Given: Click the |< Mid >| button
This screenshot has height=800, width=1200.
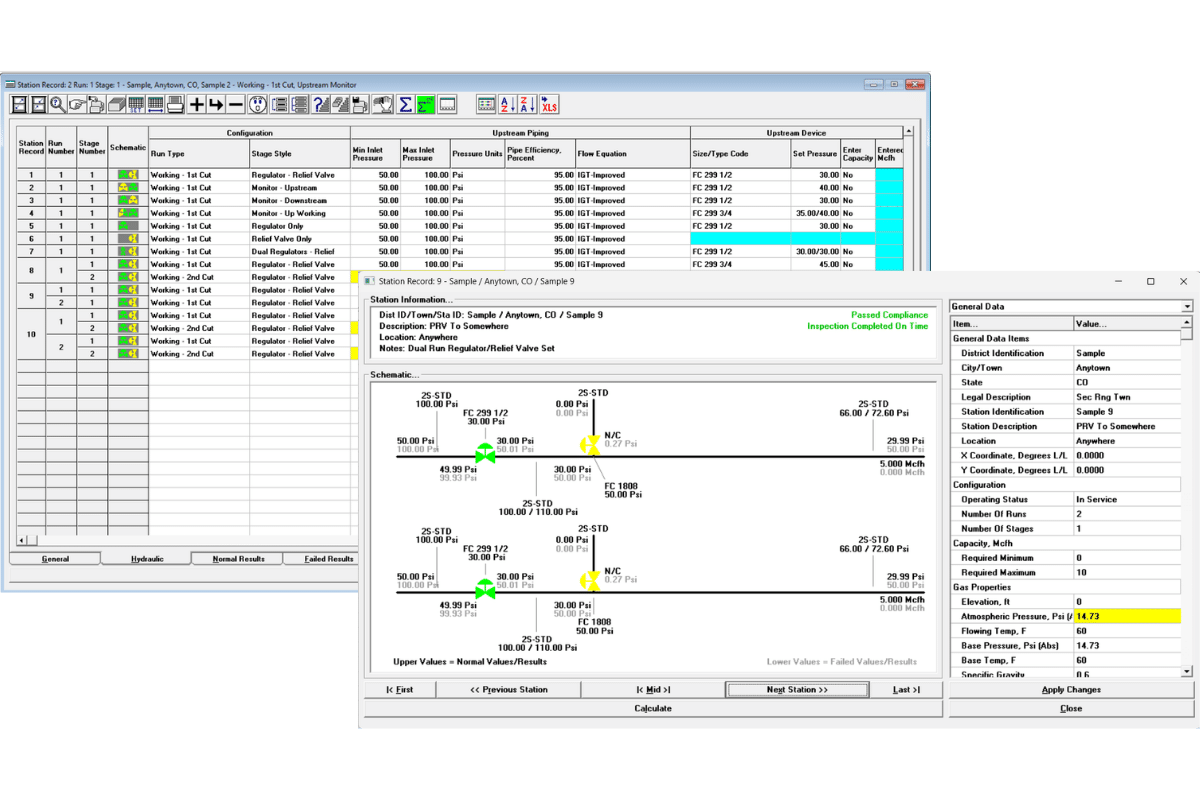Looking at the screenshot, I should coord(653,690).
